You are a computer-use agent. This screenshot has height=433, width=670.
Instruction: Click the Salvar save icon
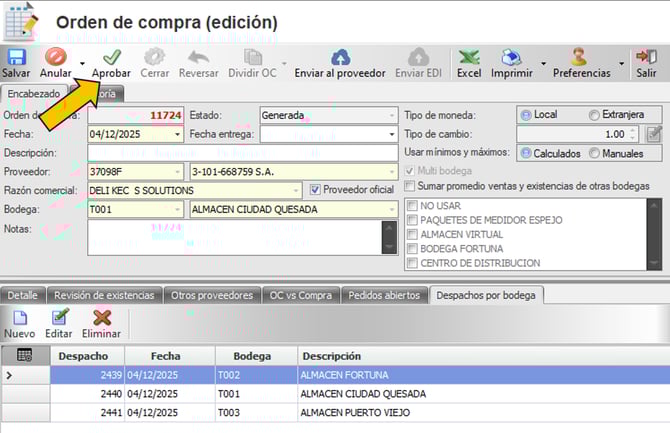tap(16, 57)
